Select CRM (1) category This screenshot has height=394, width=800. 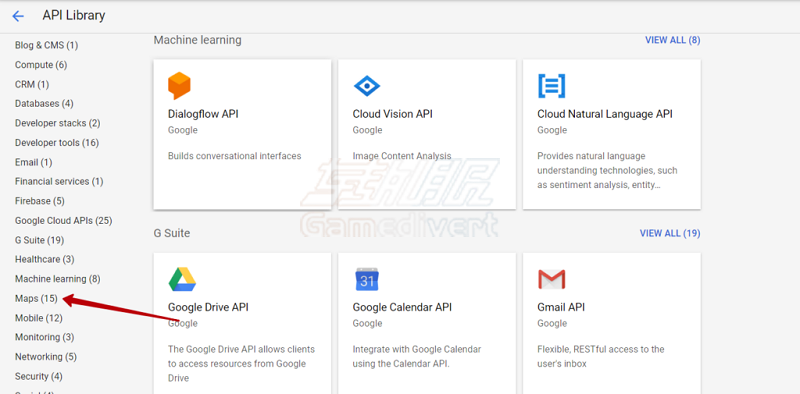coord(32,84)
